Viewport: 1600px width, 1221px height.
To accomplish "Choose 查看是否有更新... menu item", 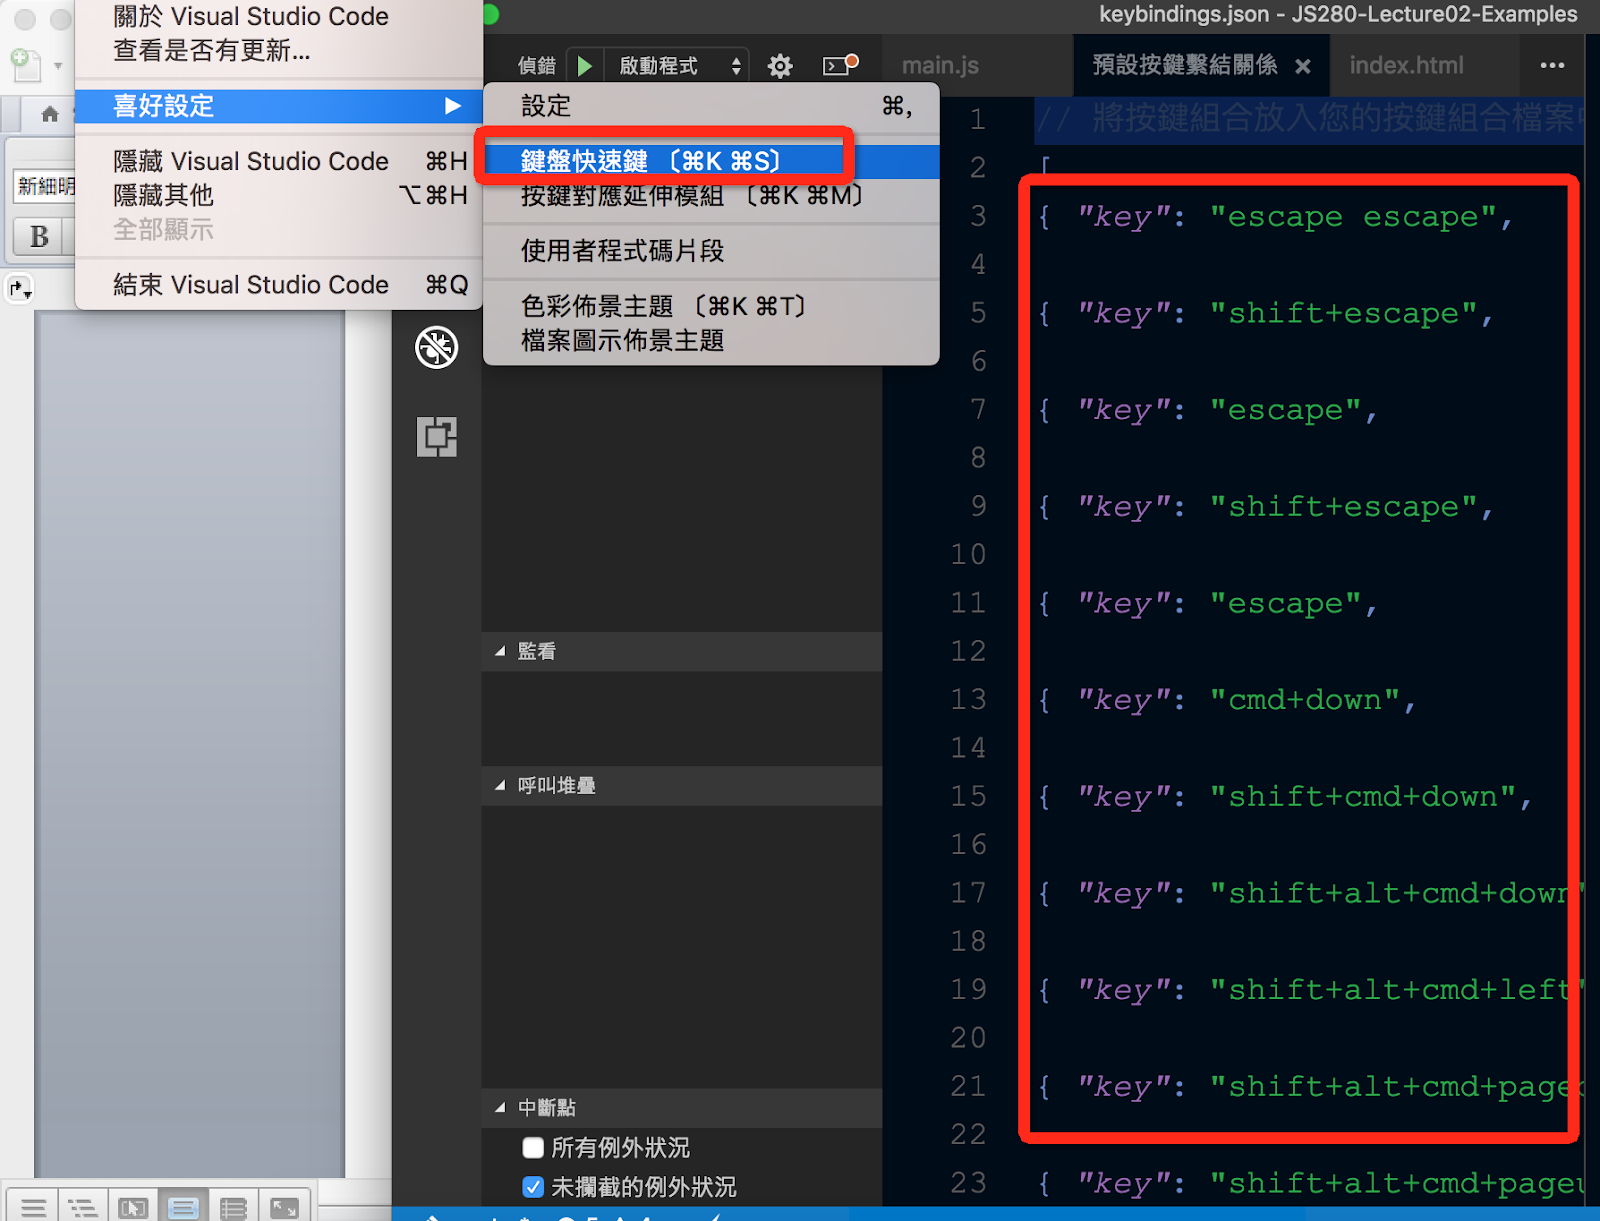I will (279, 50).
